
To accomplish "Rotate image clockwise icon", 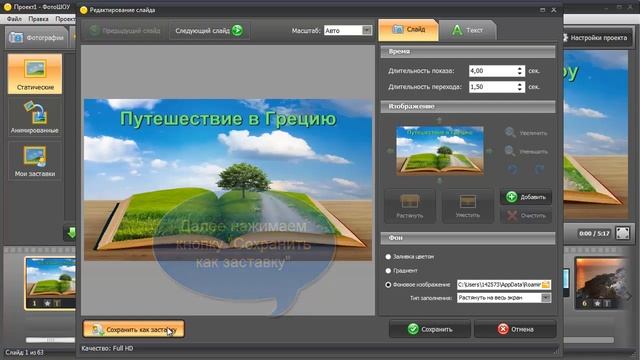I will (x=539, y=169).
